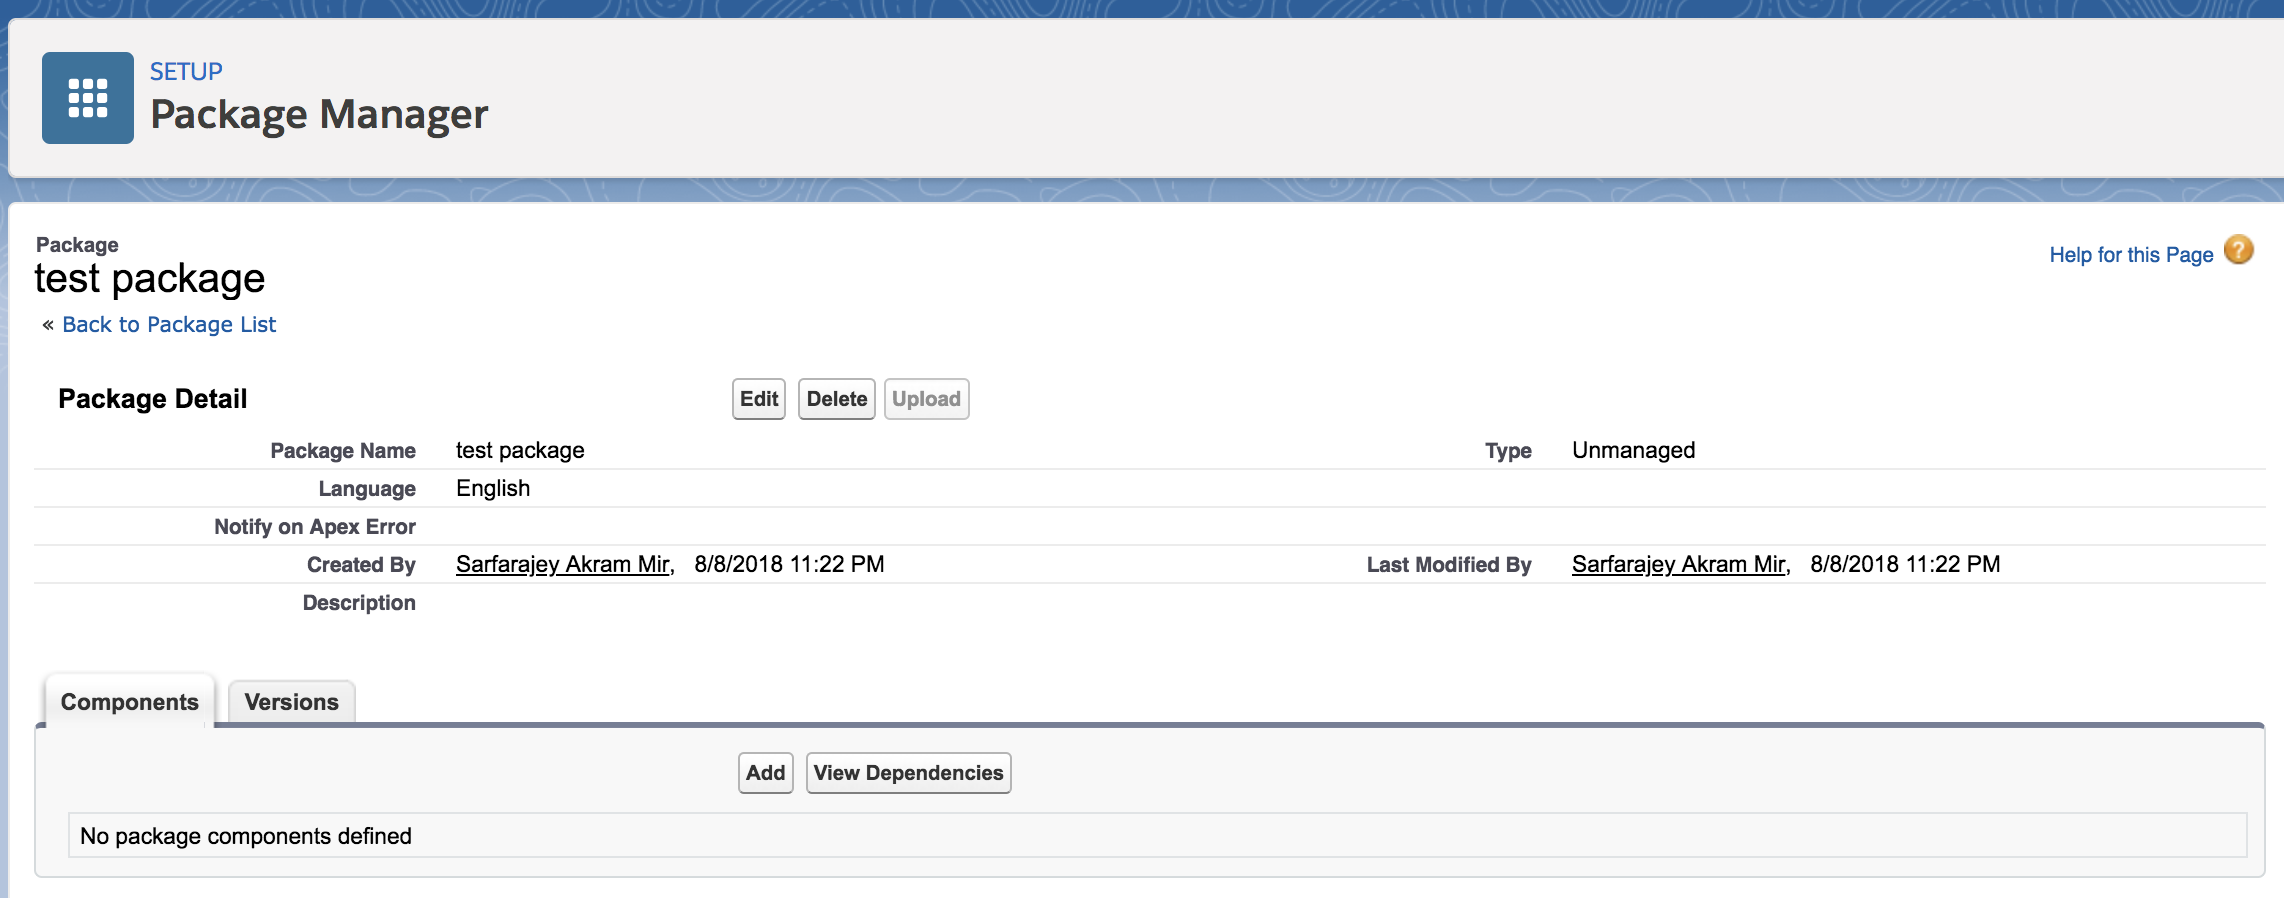Click the Upload button
Screen dimensions: 2284x898
click(925, 399)
